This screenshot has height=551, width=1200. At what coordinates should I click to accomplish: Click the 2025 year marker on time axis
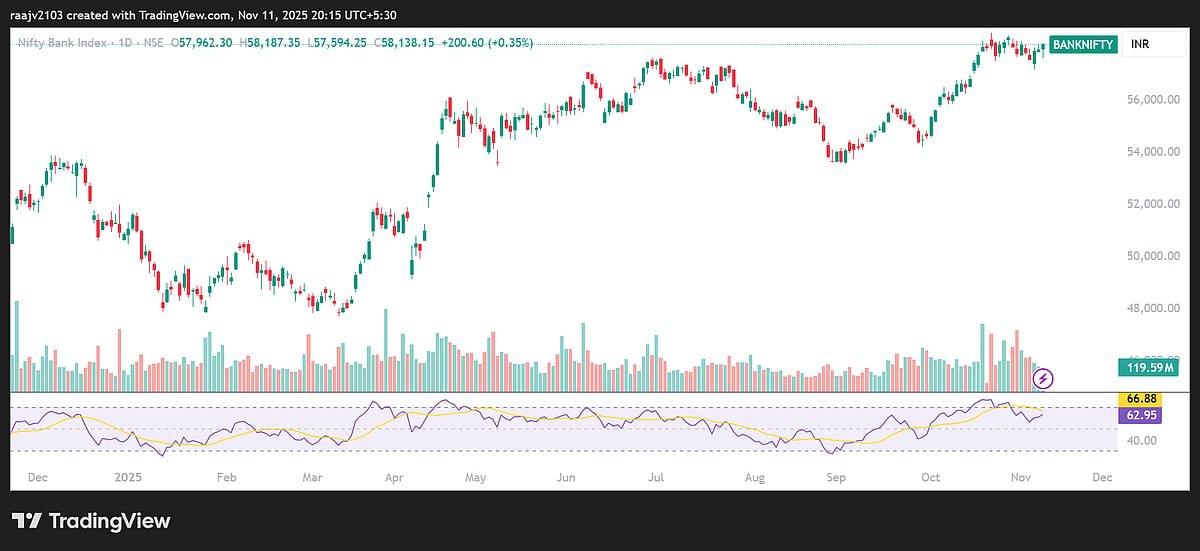[129, 478]
